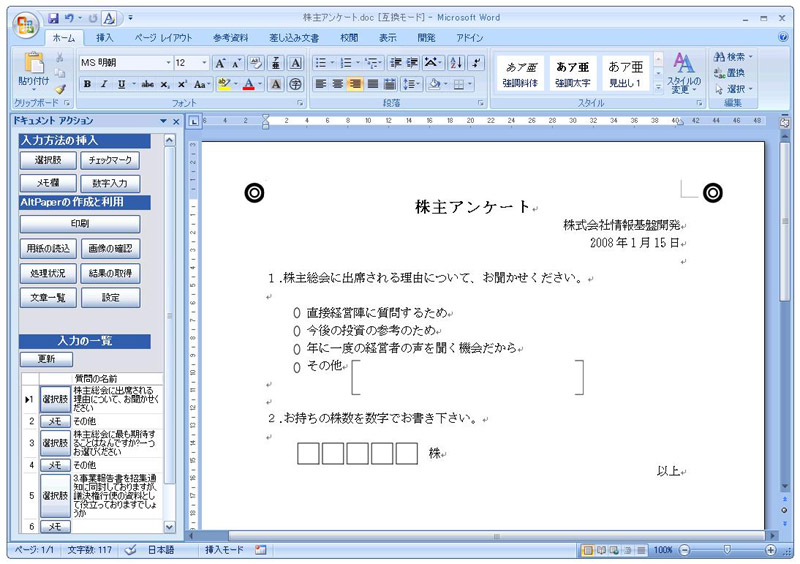This screenshot has width=800, height=564.
Task: Click the bulleted list icon
Action: tap(321, 62)
